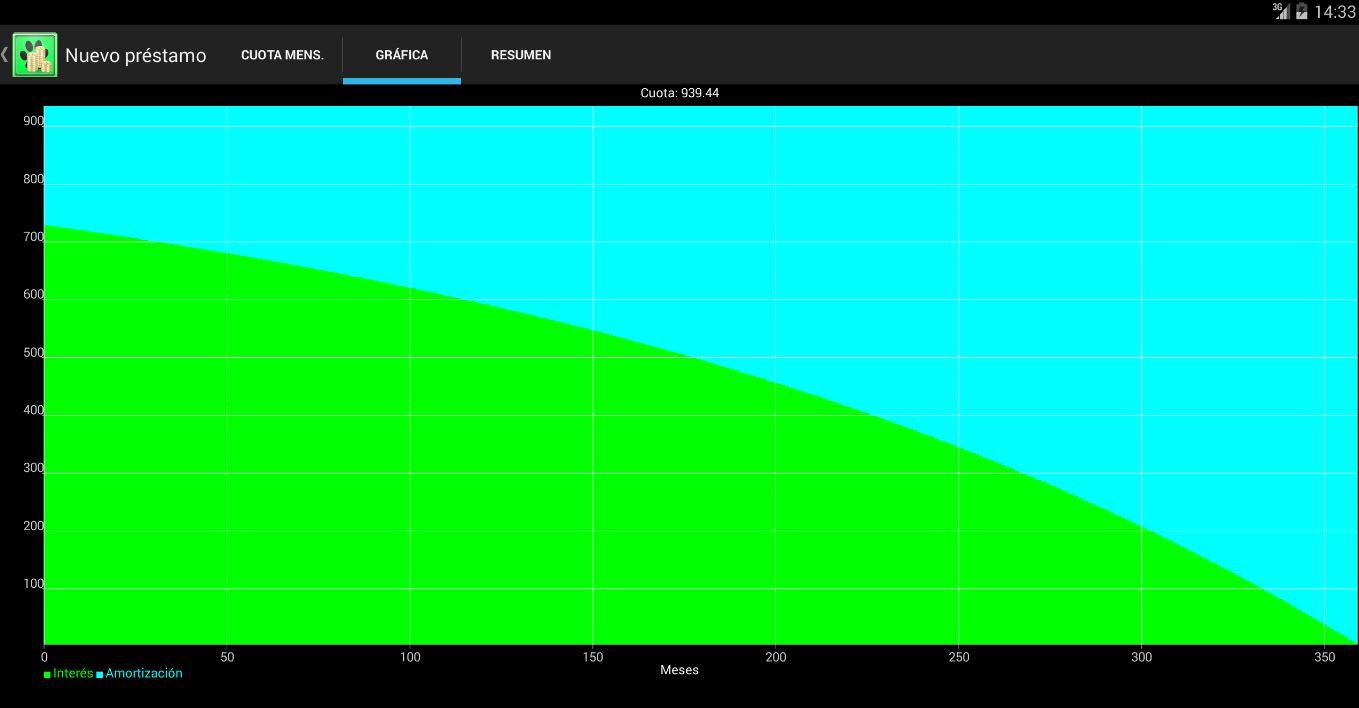Tap the Nuevo préstamo title
1359x708 pixels.
pos(135,56)
